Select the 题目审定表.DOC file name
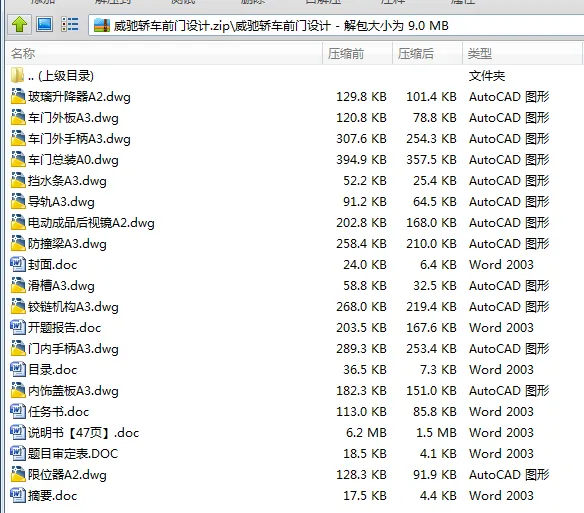This screenshot has width=584, height=513. point(73,453)
